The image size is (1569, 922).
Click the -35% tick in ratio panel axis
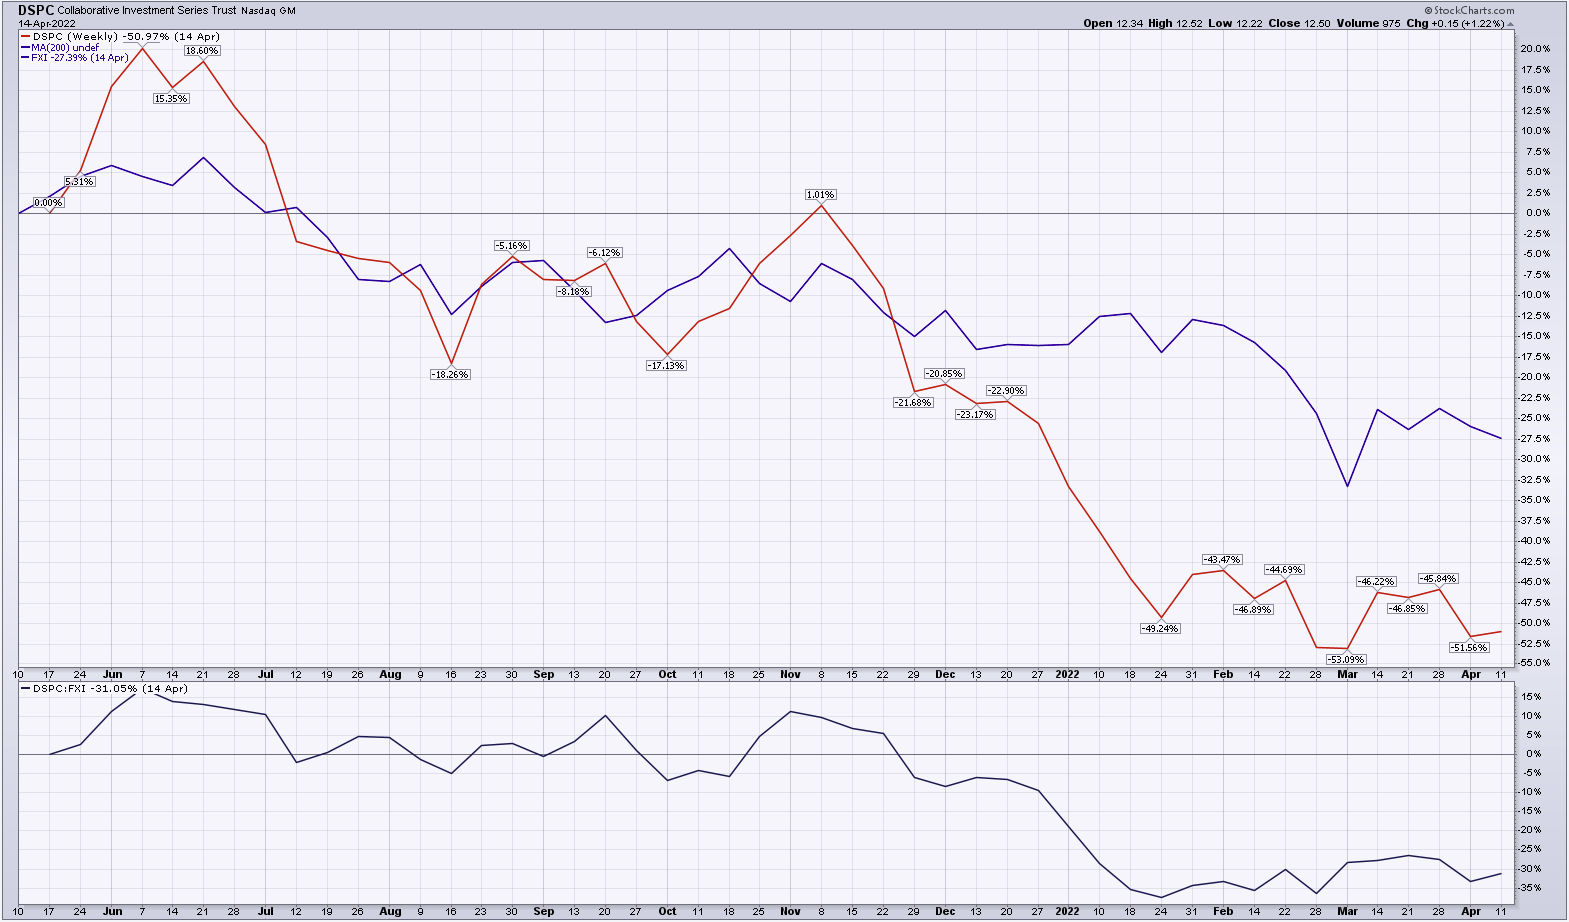(1531, 888)
